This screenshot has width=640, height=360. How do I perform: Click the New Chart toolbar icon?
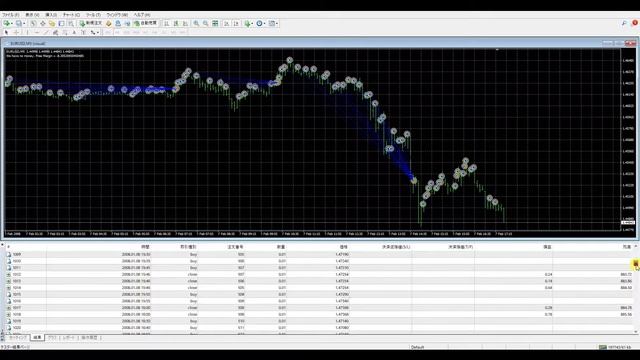tap(7, 23)
